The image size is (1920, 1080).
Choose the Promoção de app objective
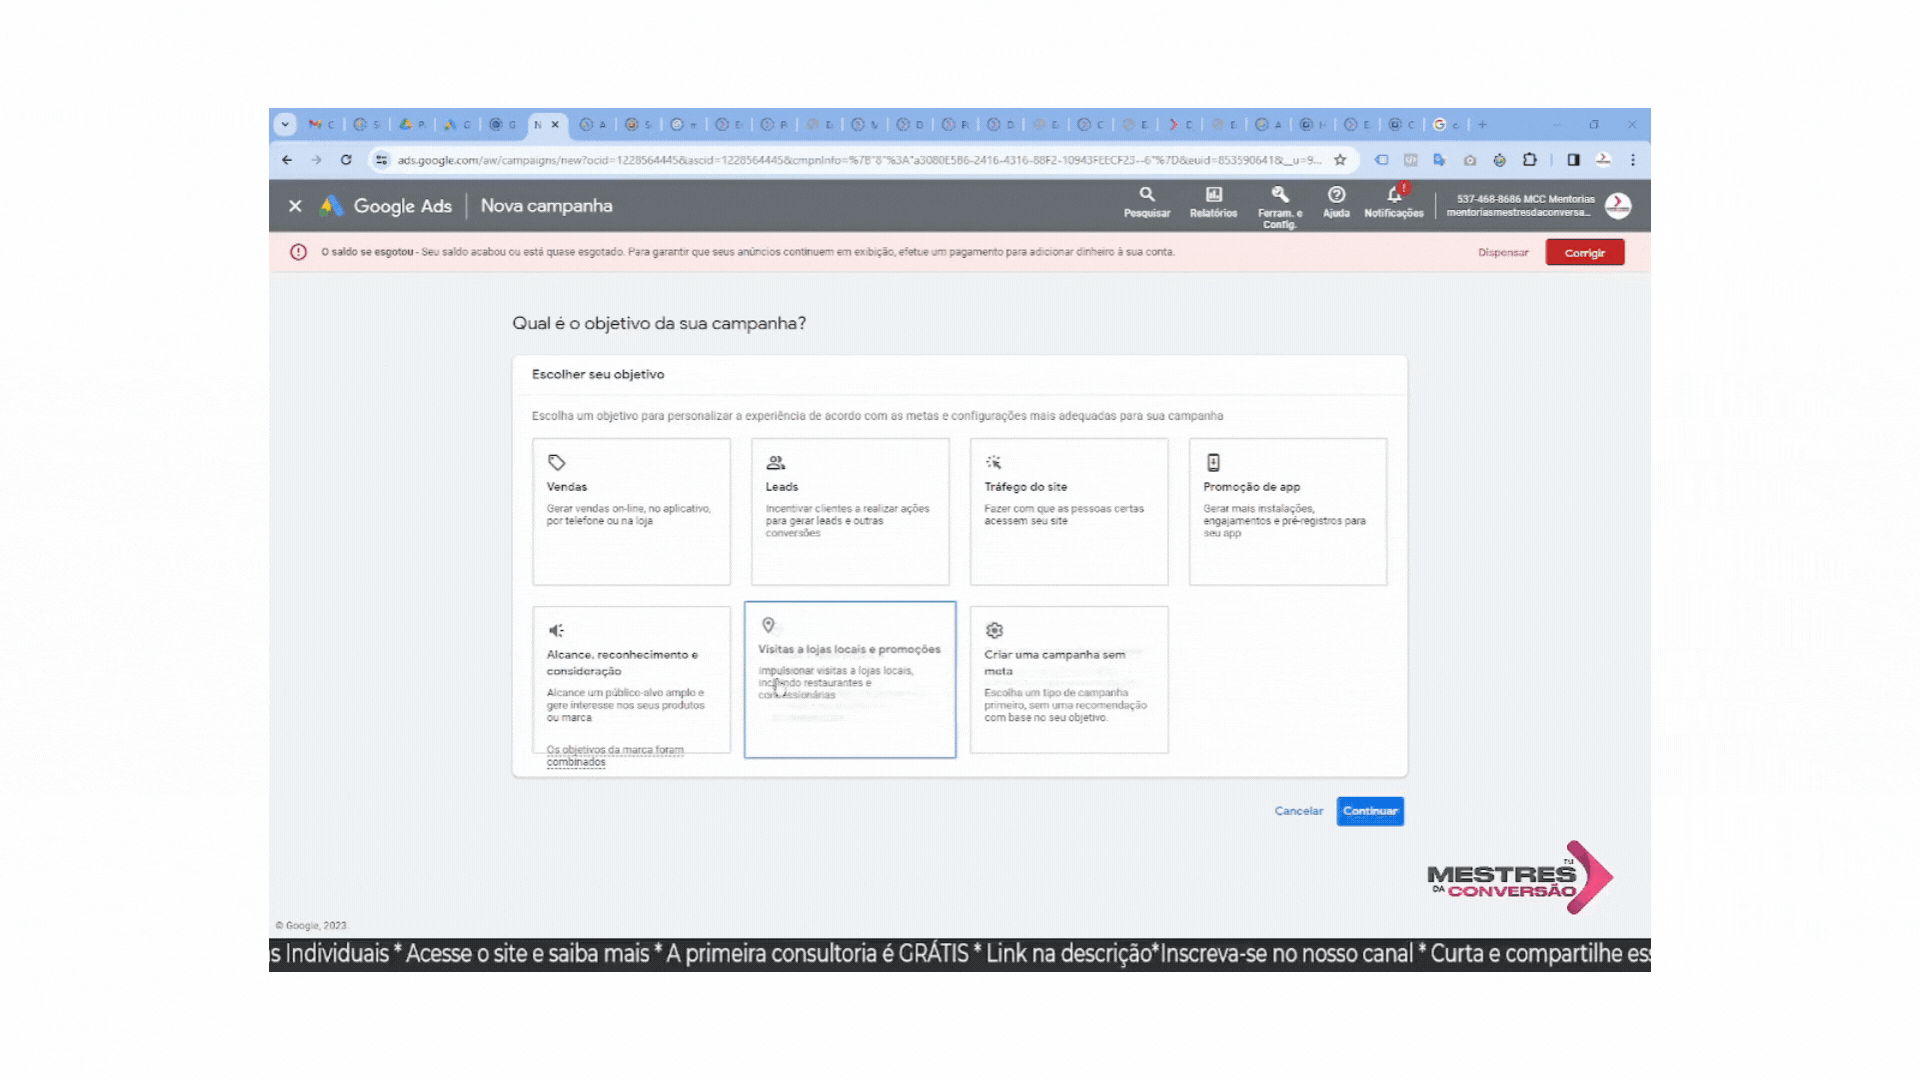coord(1287,511)
